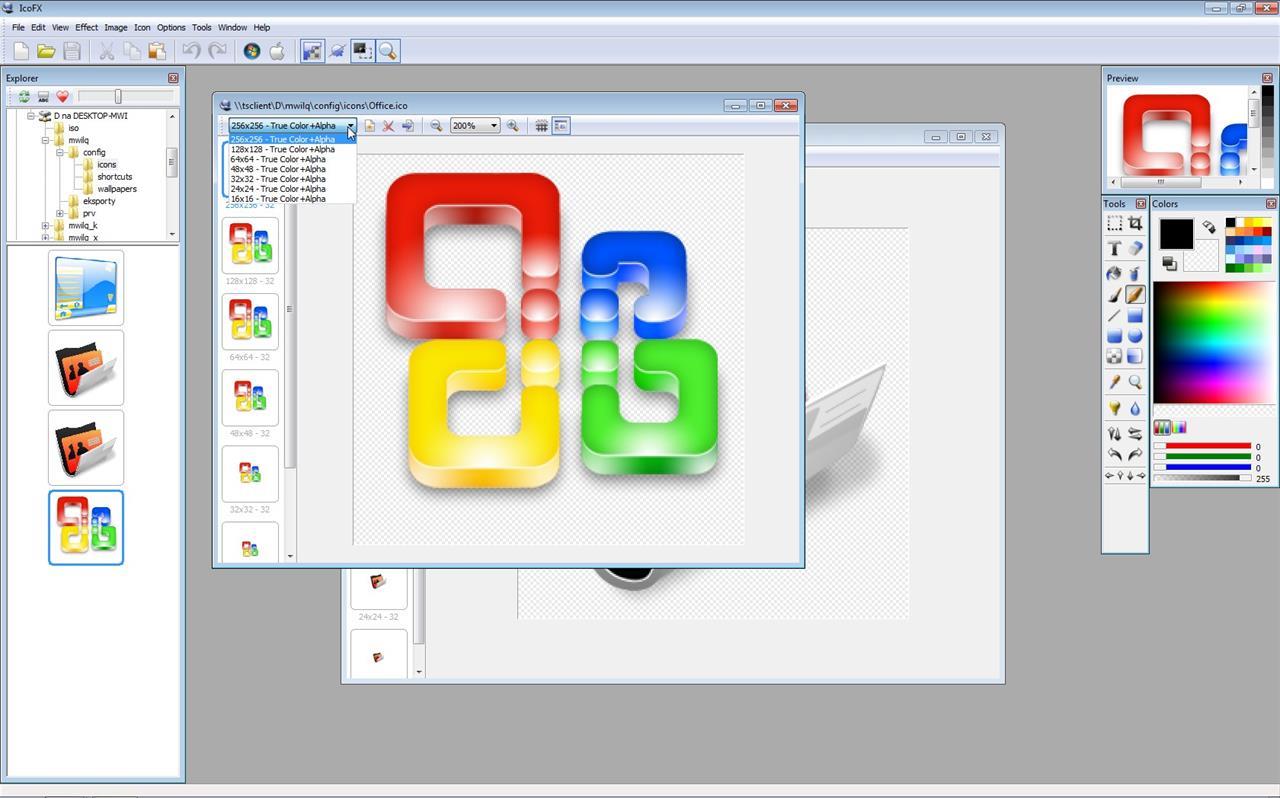Pick a color from the rainbow spectrum
The image size is (1280, 798).
pos(1214,342)
